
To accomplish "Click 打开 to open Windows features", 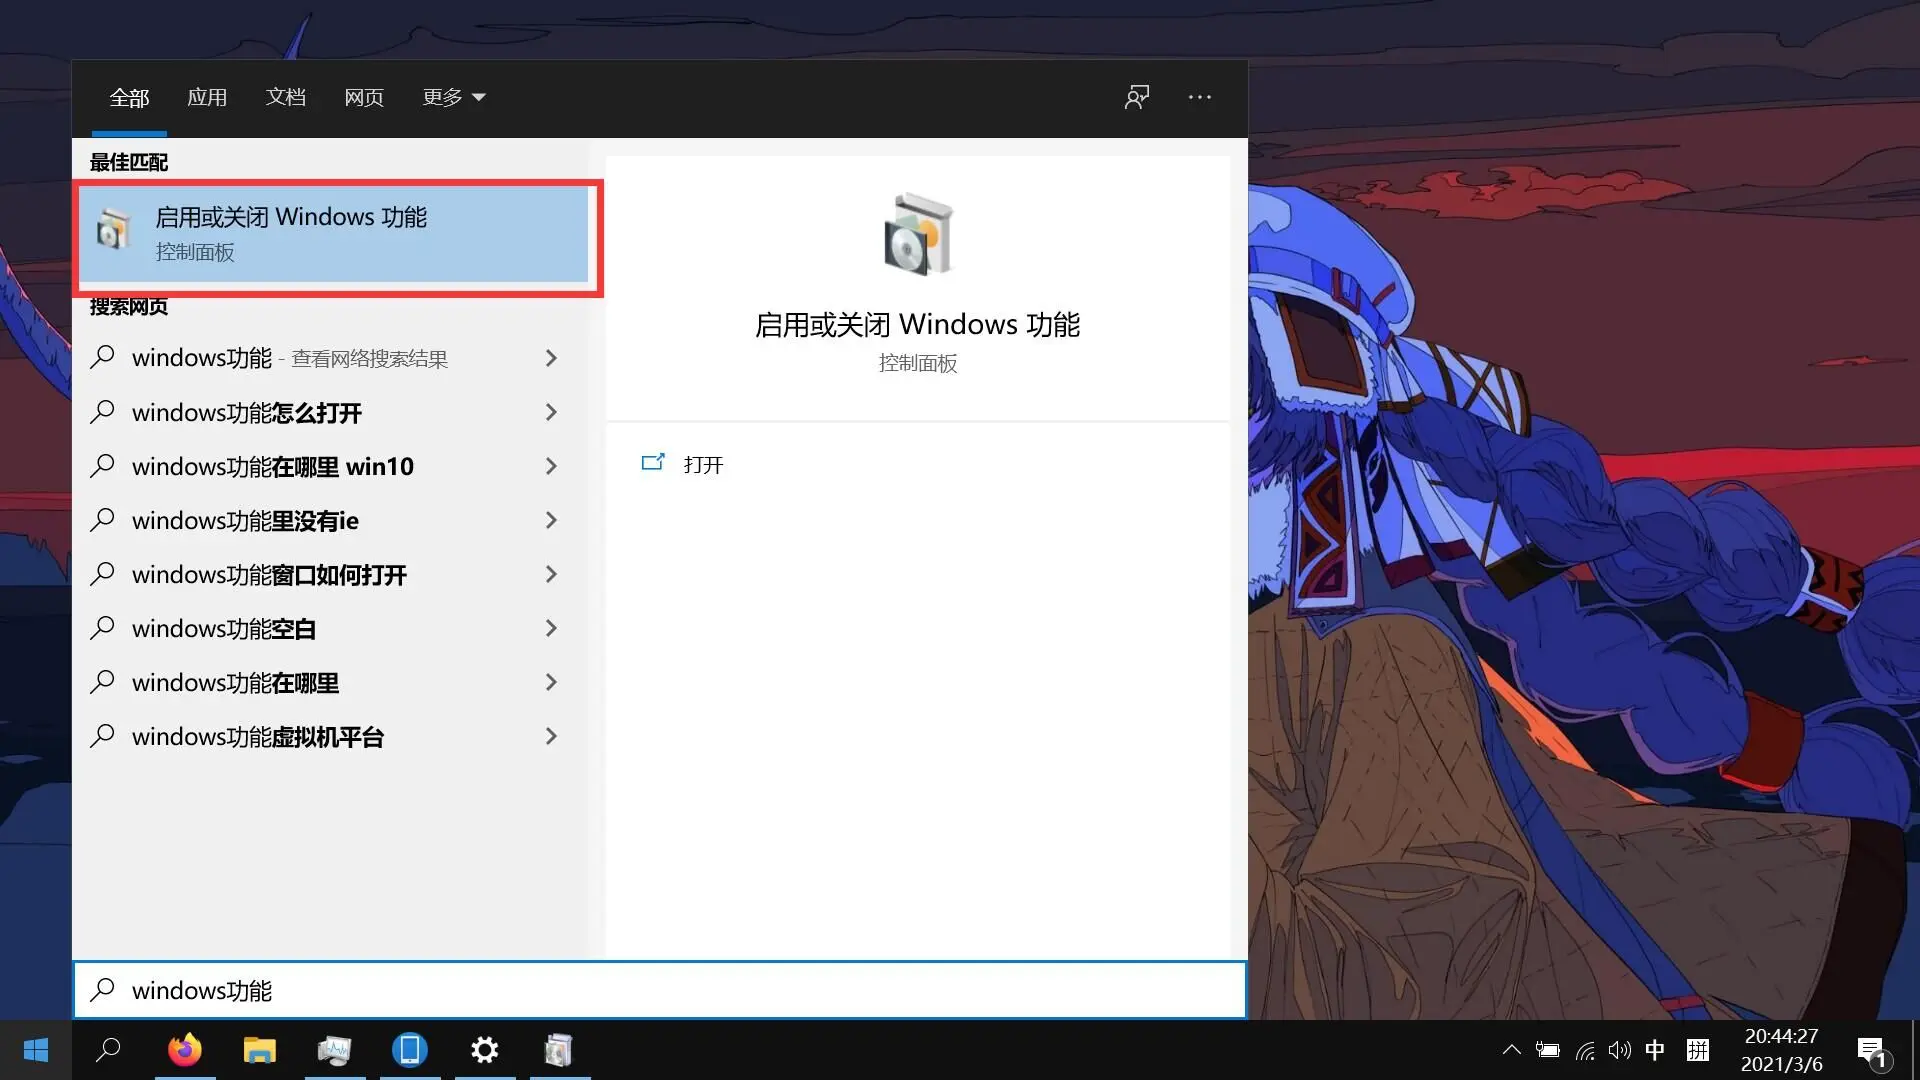I will pyautogui.click(x=702, y=465).
